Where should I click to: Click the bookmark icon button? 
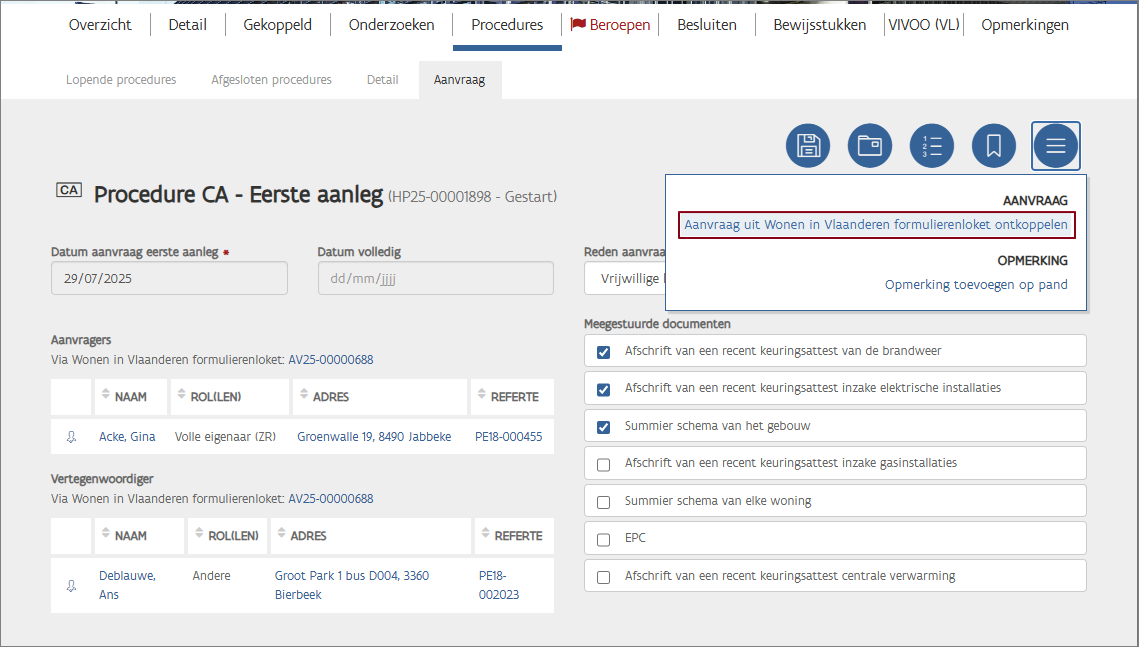(x=994, y=146)
